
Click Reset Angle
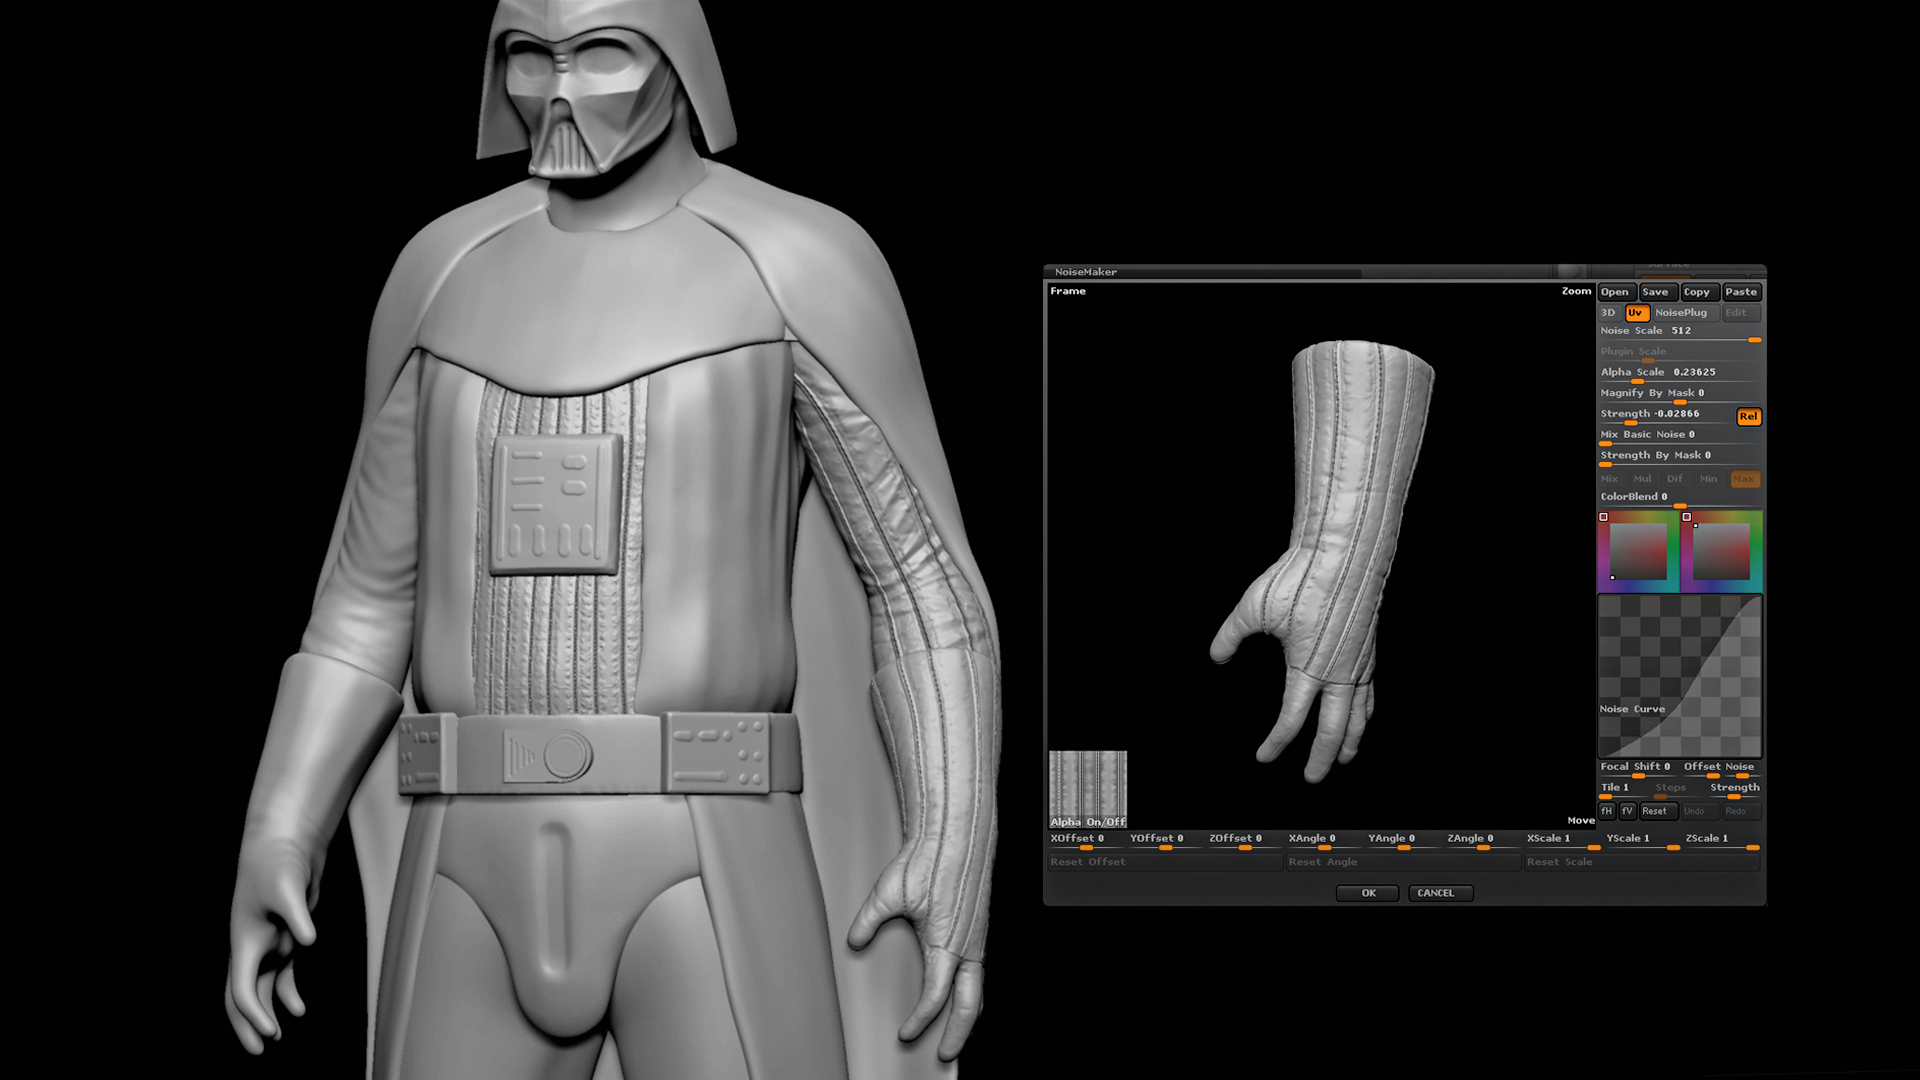[x=1404, y=862]
